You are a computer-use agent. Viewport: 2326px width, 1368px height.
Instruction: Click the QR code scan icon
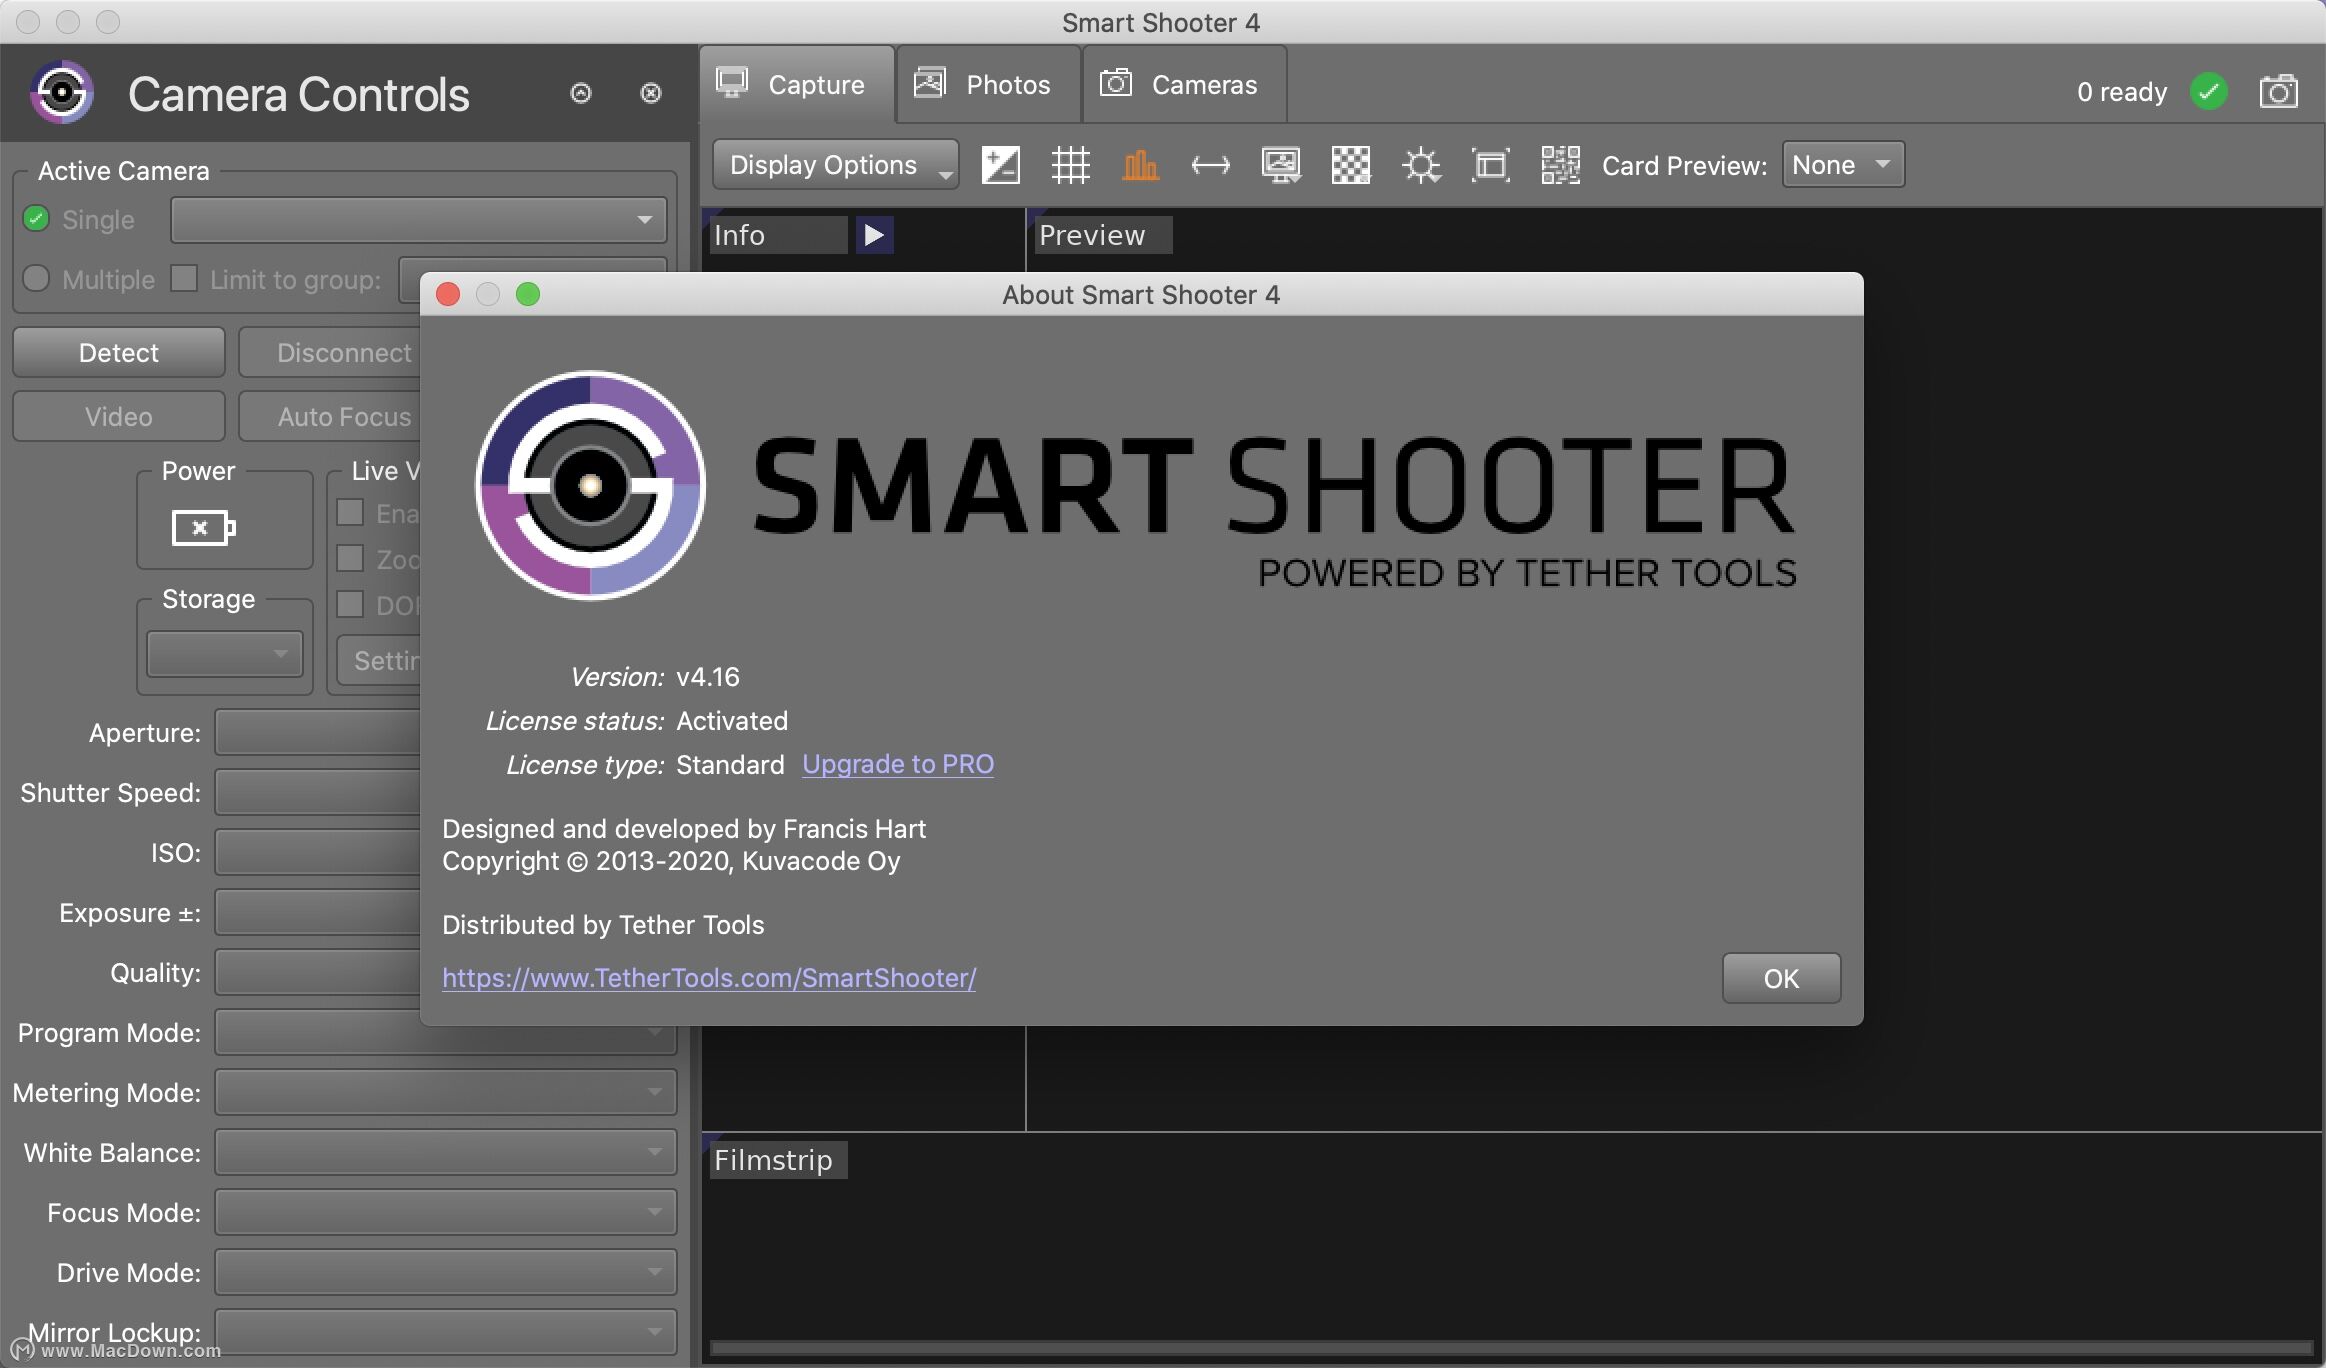pyautogui.click(x=1560, y=165)
